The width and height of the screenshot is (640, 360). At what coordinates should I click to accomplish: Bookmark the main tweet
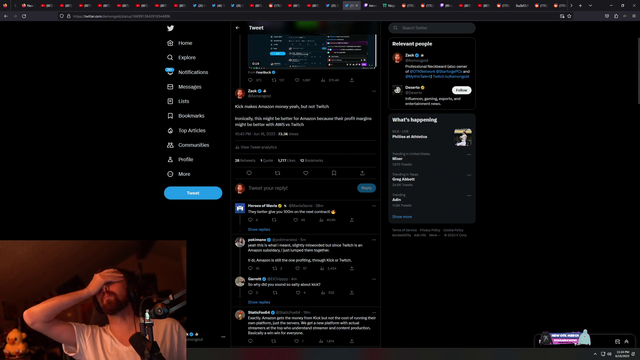coord(334,173)
